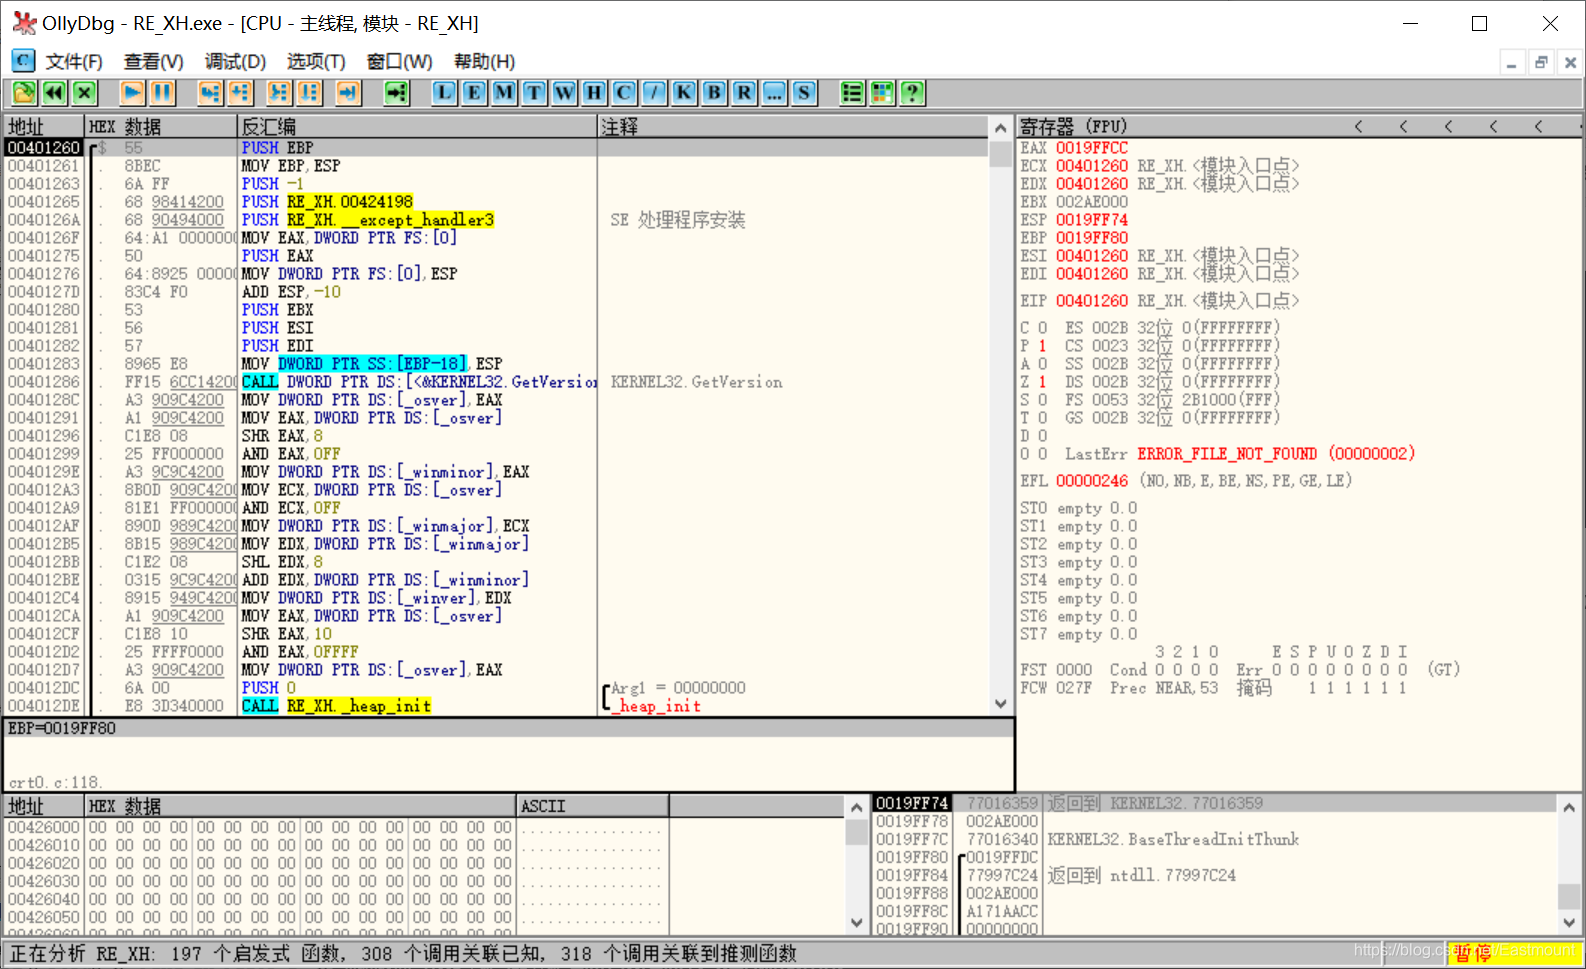Open Breakpoints window with B icon
Image resolution: width=1586 pixels, height=969 pixels.
(714, 93)
